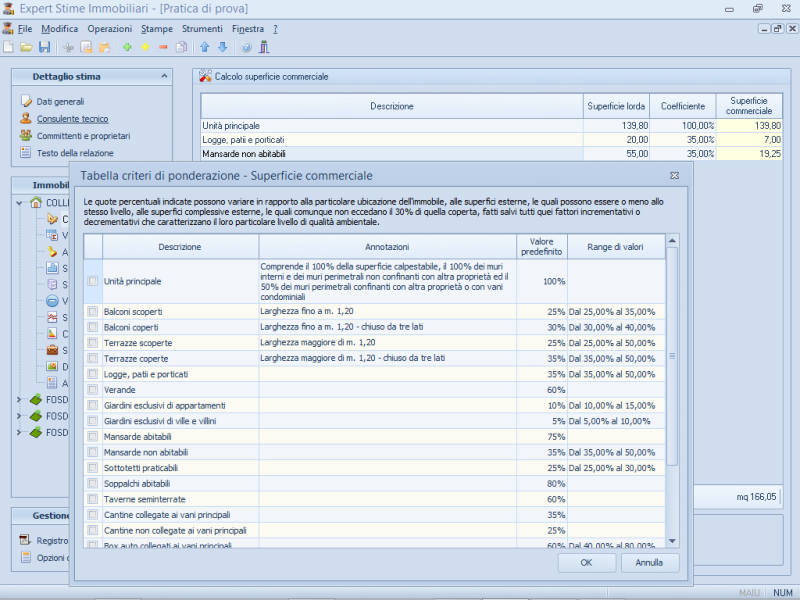Tick the Balconi coperti checkbox
The image size is (800, 600).
point(92,327)
